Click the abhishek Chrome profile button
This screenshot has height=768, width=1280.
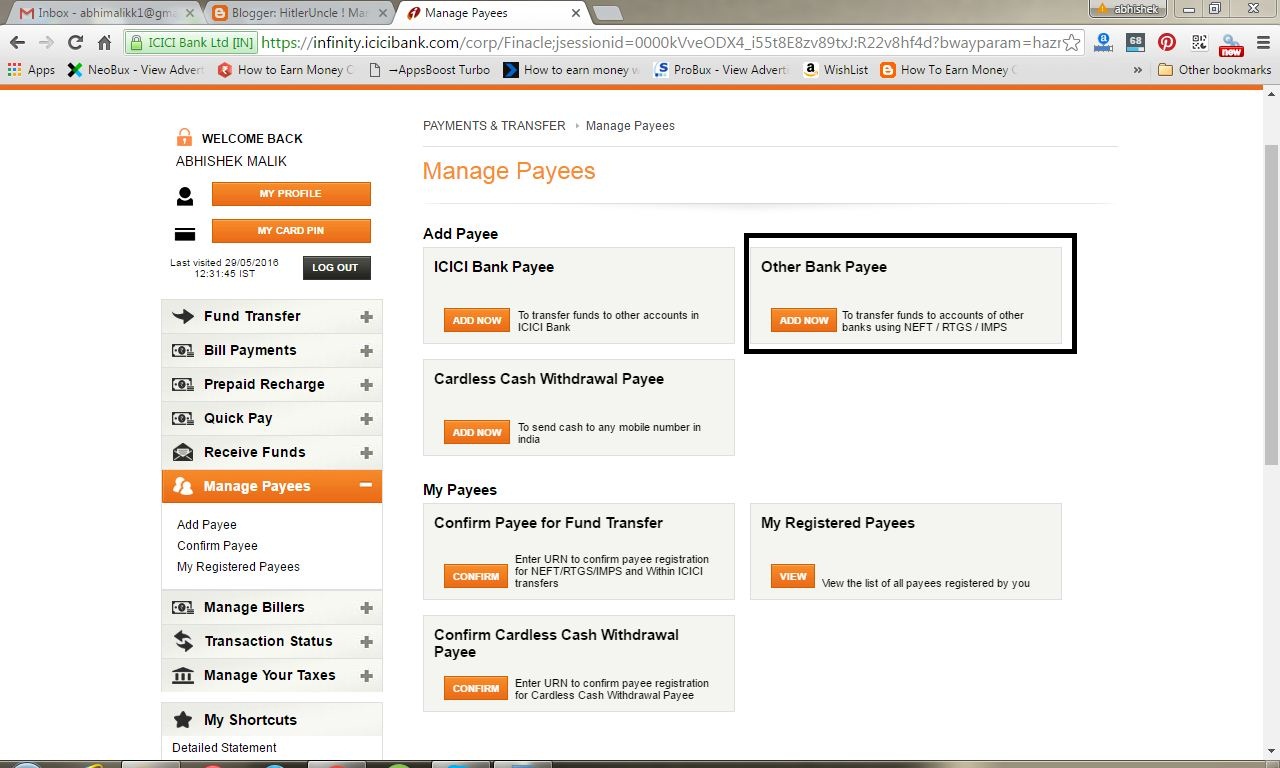click(x=1128, y=9)
